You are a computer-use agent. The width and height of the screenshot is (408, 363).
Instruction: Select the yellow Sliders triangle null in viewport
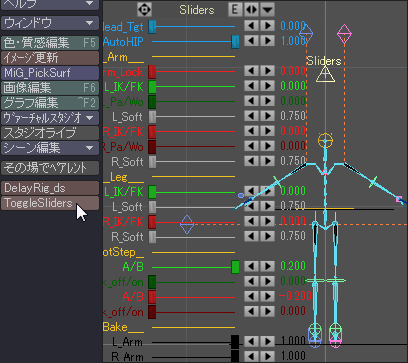click(x=325, y=74)
